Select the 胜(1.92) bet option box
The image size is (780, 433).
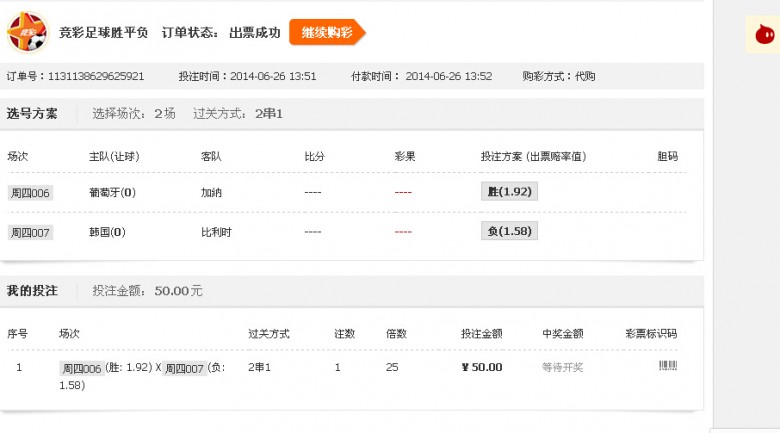pos(509,192)
